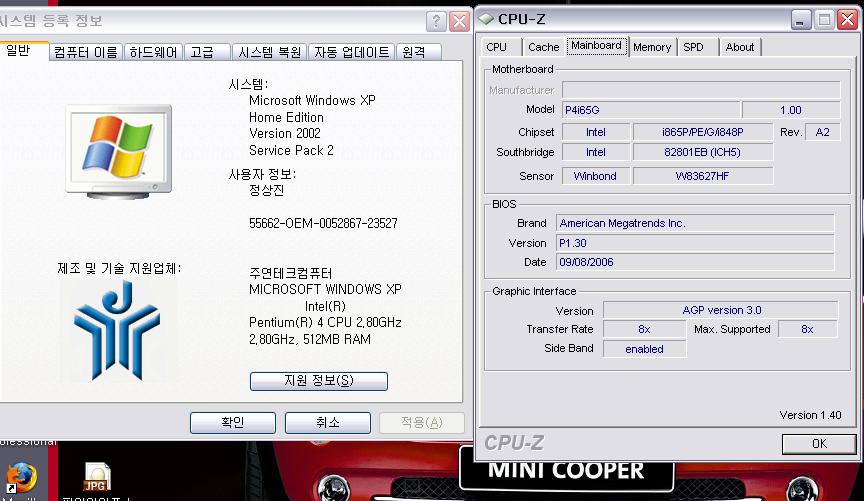Switch to the 원격 tab
The height and width of the screenshot is (501, 864).
coord(418,52)
